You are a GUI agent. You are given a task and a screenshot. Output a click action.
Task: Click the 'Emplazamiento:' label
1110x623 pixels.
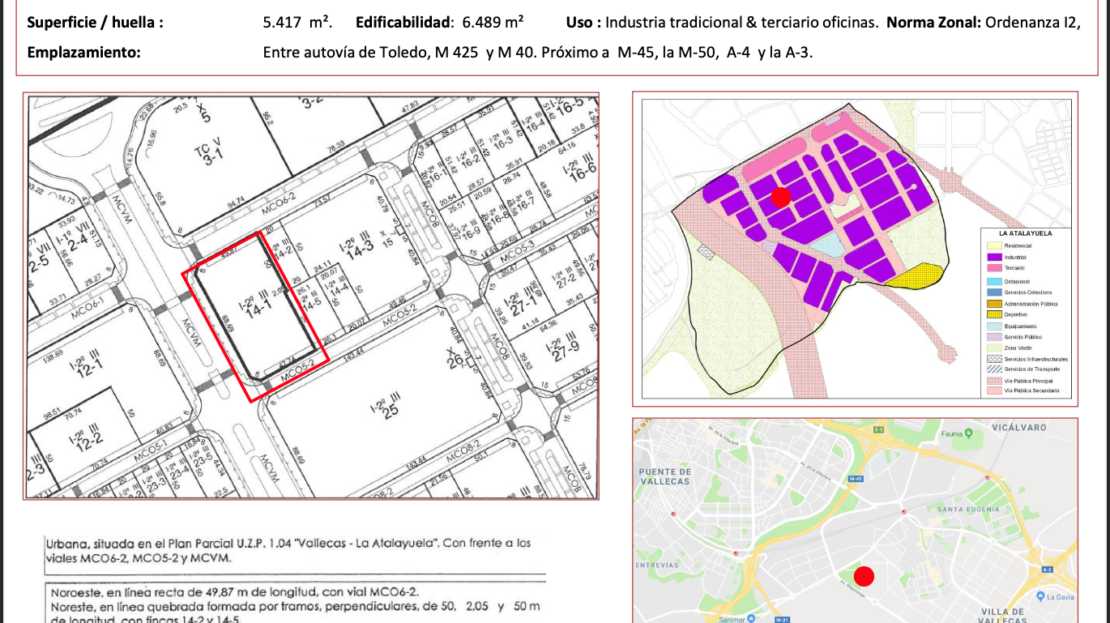(84, 52)
